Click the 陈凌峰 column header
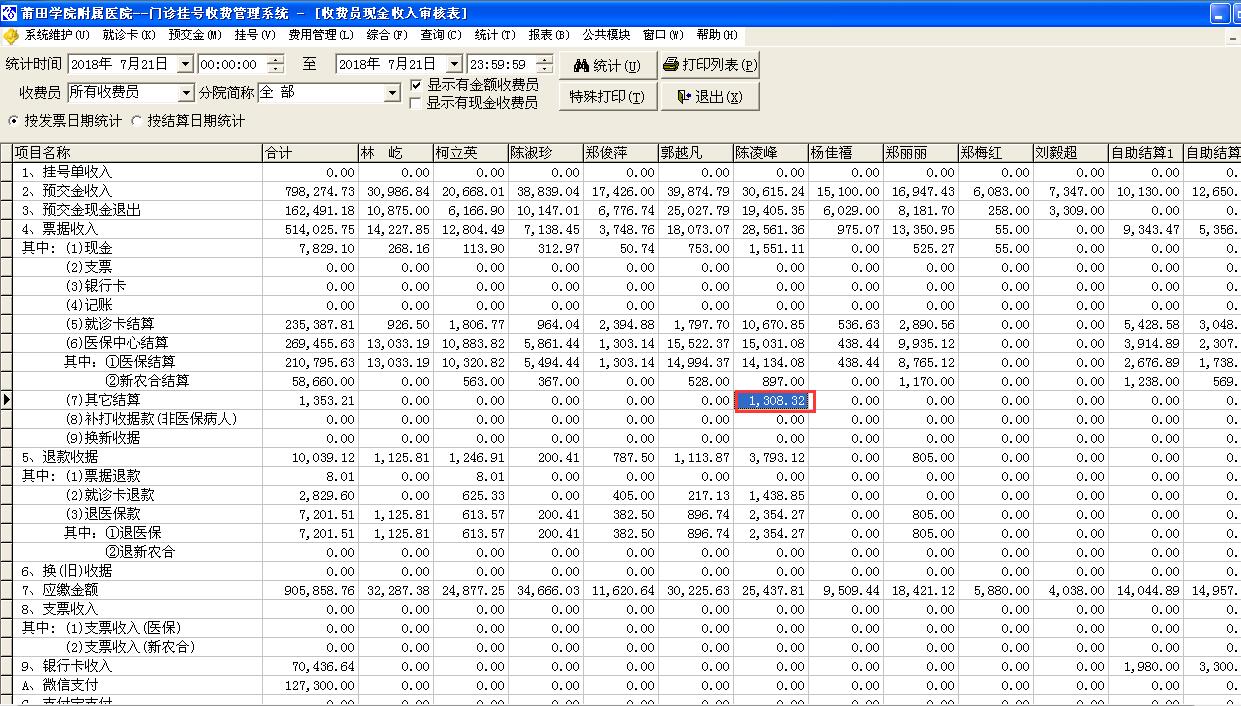Screen dimensions: 1241x706 pyautogui.click(x=770, y=153)
